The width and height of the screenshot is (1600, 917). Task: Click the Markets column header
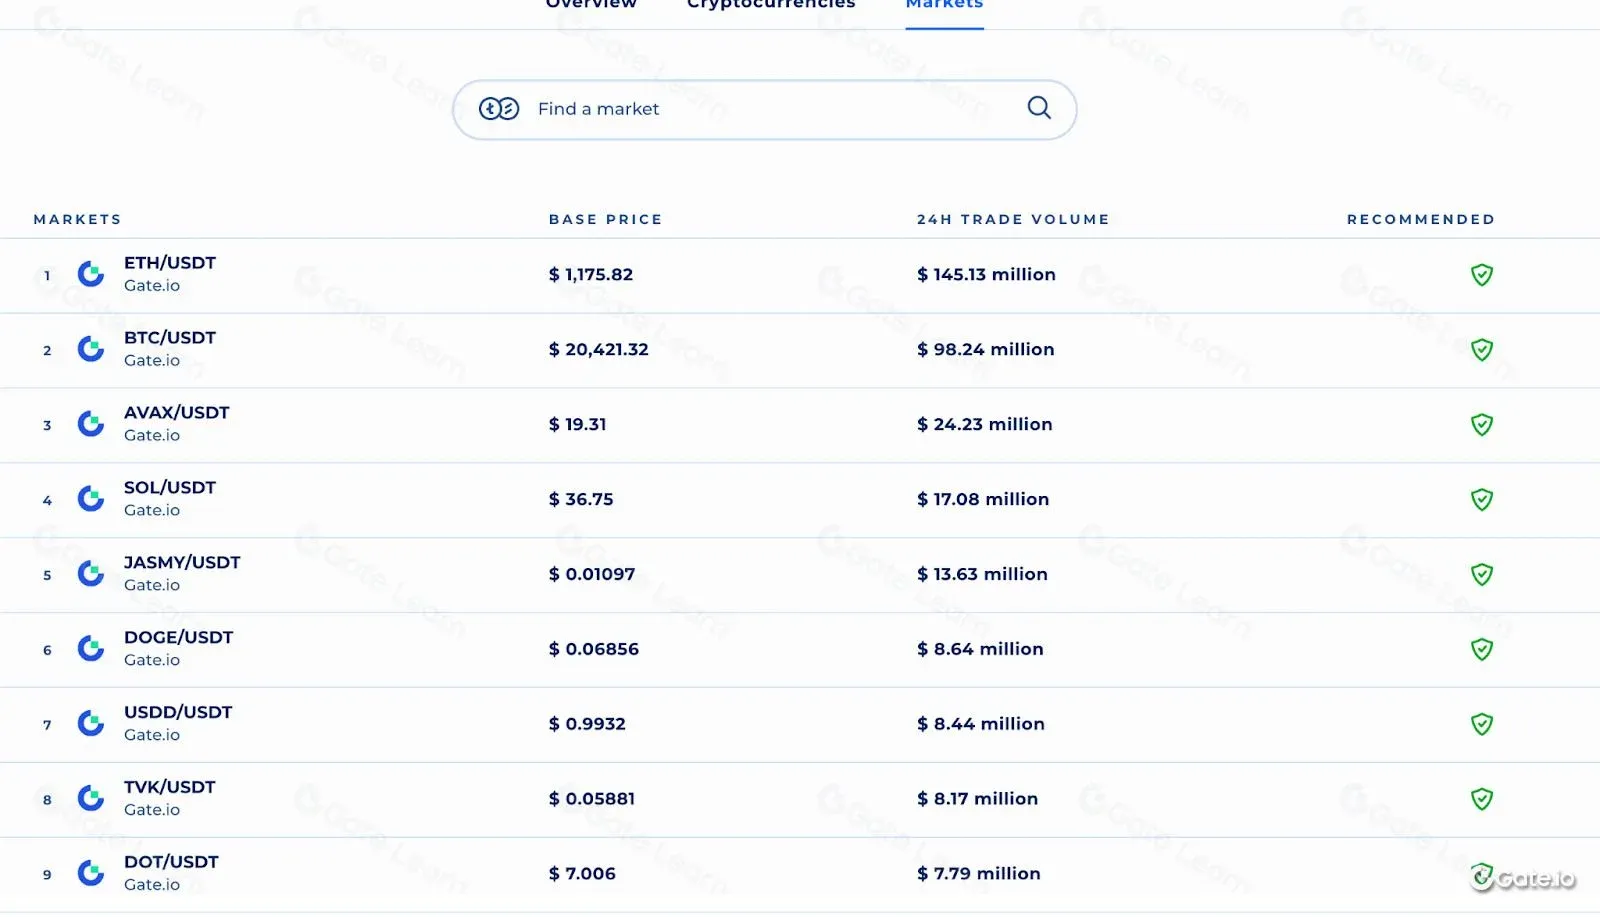[77, 219]
